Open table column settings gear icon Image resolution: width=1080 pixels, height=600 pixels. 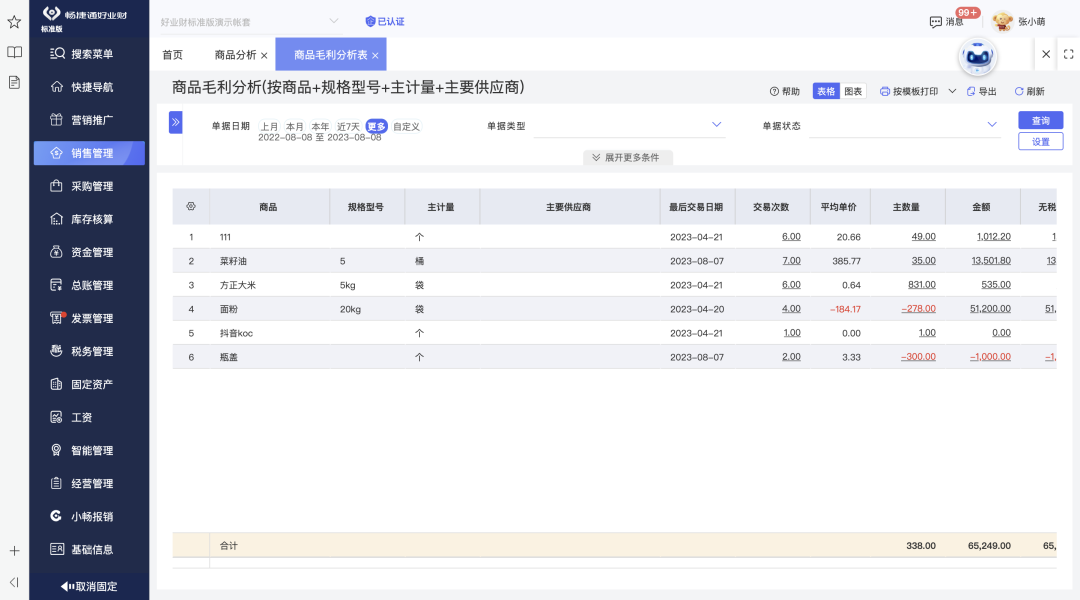(191, 207)
